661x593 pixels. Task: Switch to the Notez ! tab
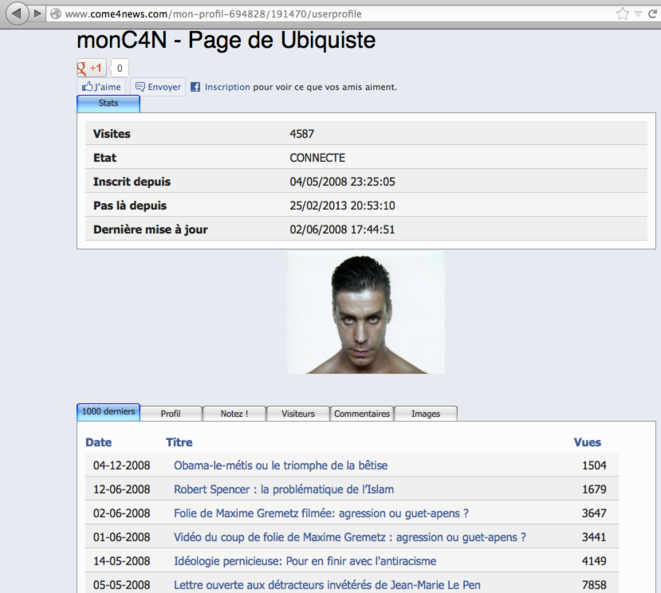click(x=234, y=413)
